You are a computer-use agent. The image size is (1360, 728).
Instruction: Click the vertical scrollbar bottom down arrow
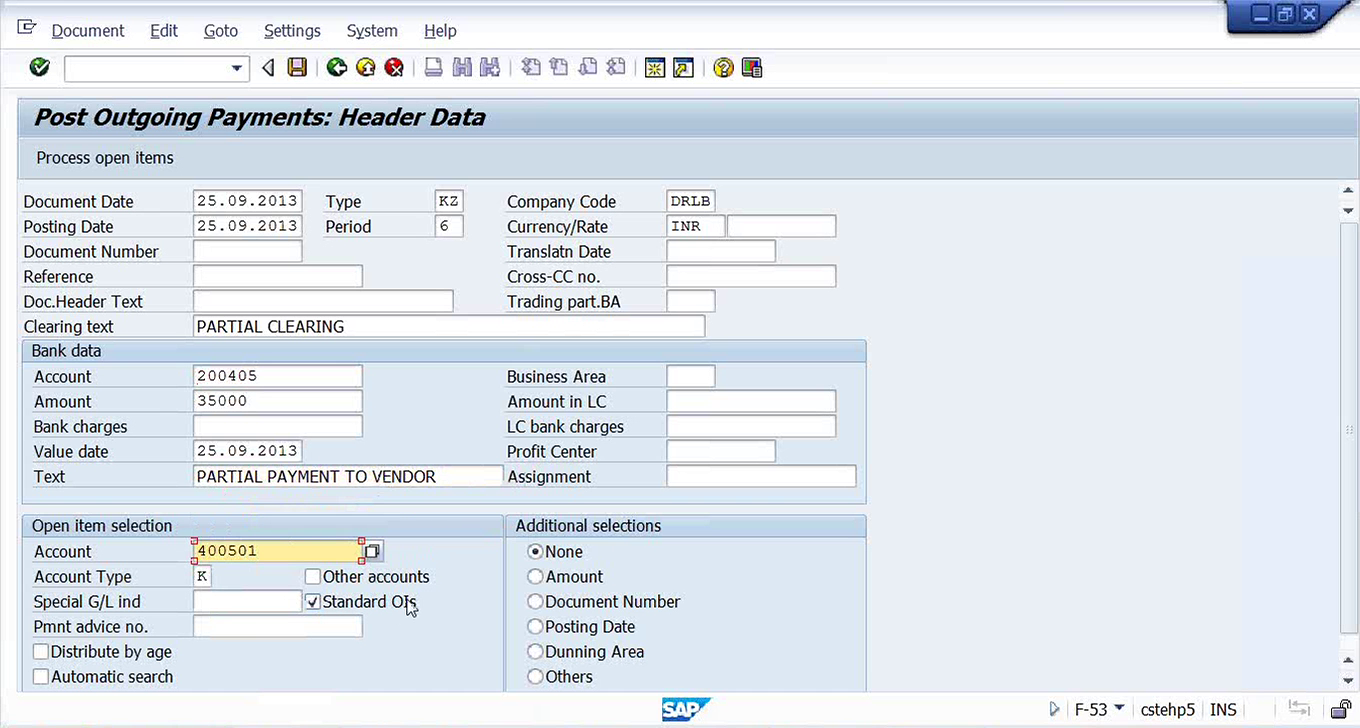(1349, 681)
